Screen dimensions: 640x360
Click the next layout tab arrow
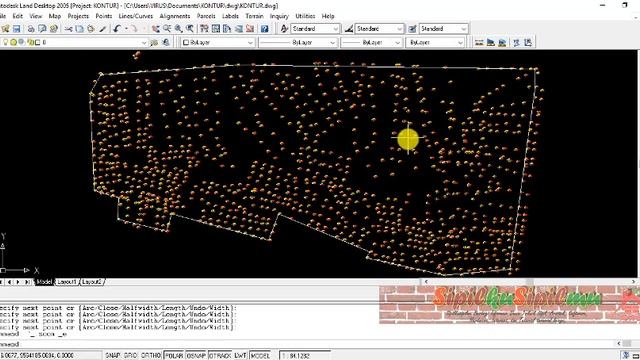pos(18,282)
